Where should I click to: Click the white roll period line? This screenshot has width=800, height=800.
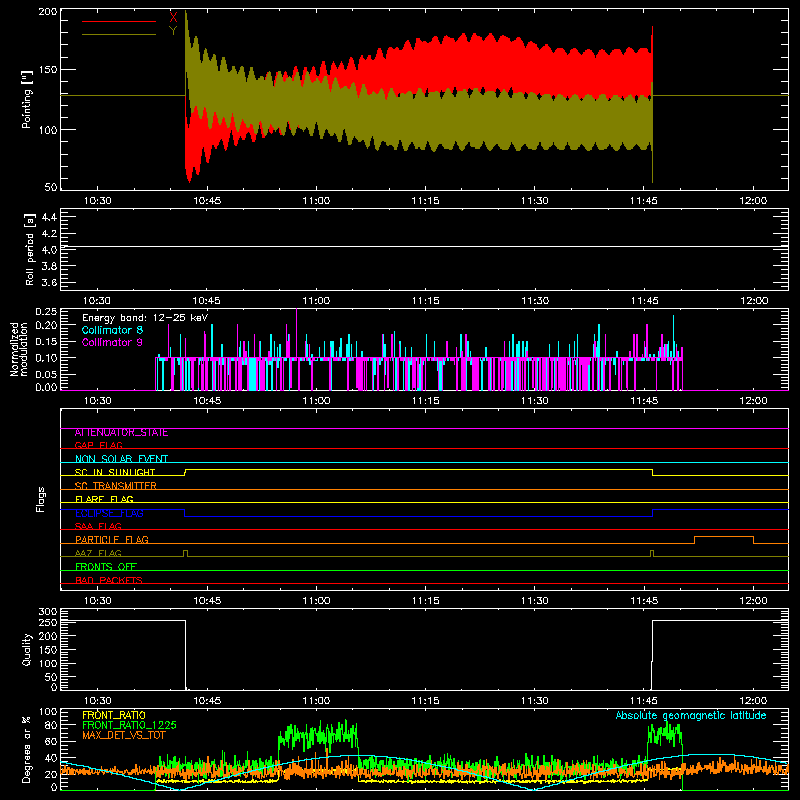[x=424, y=246]
